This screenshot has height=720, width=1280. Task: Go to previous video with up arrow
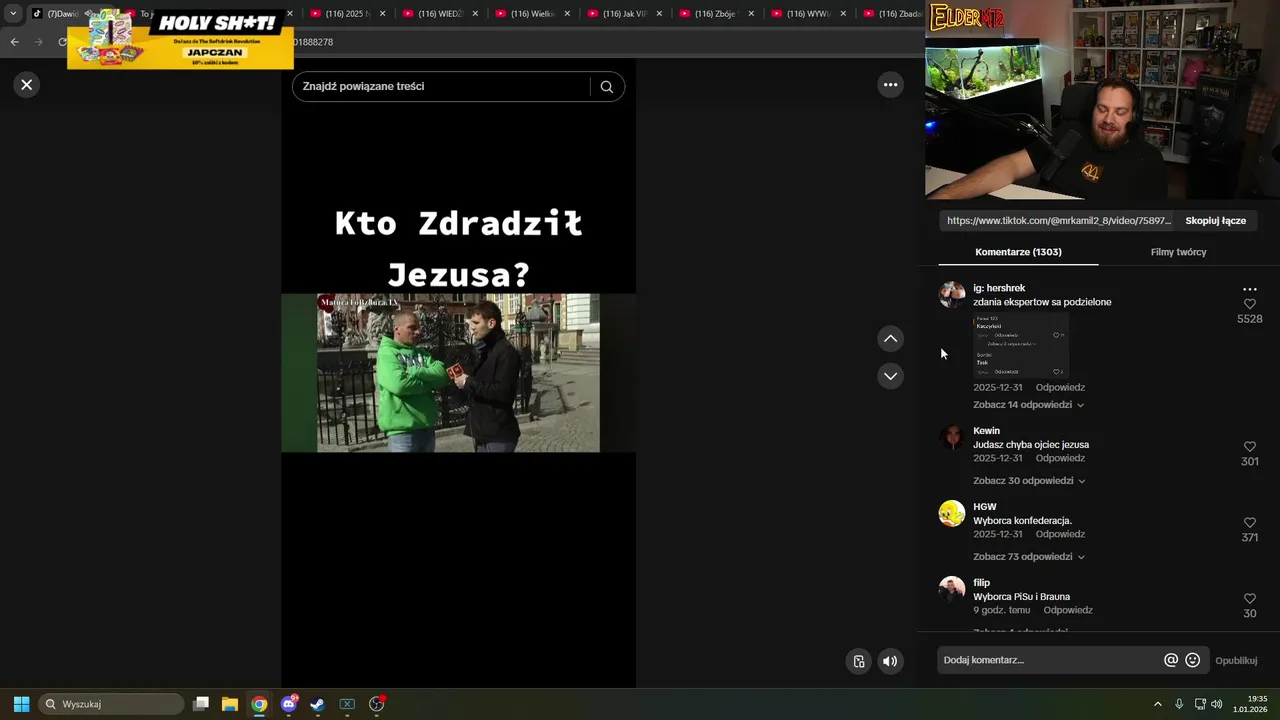890,339
